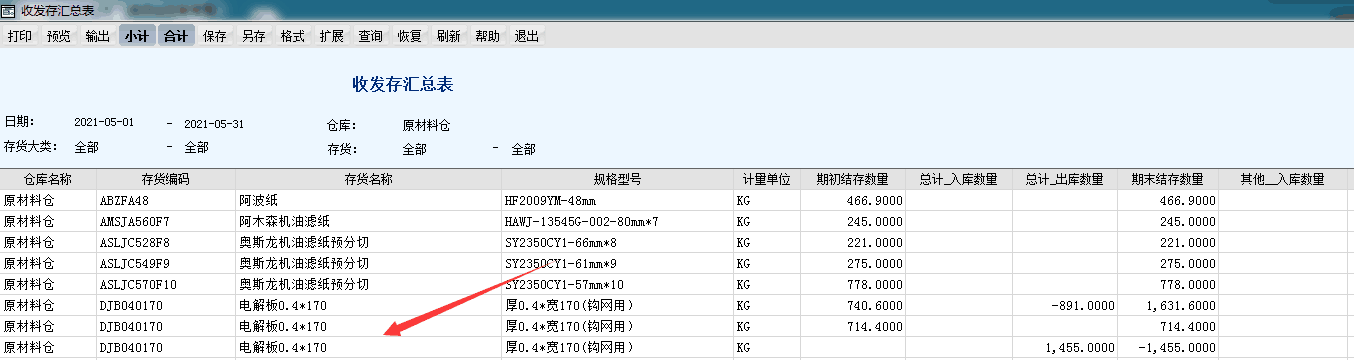Viewport: 1354px width, 360px height.
Task: Click the 阿木森机油滤纸 name cell
Action: [368, 222]
